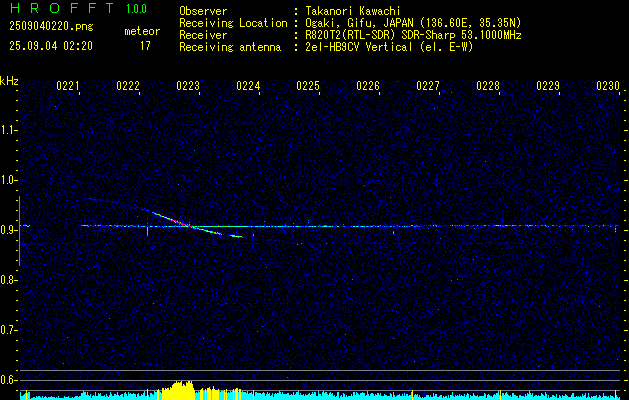Click the timestamp 25.09.04 02:20
The width and height of the screenshot is (629, 400).
tap(51, 46)
